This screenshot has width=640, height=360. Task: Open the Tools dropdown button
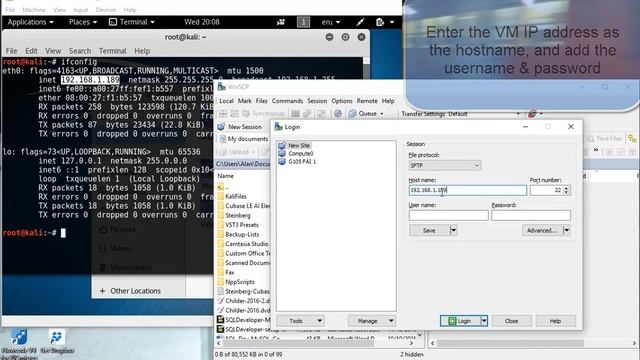click(300, 321)
